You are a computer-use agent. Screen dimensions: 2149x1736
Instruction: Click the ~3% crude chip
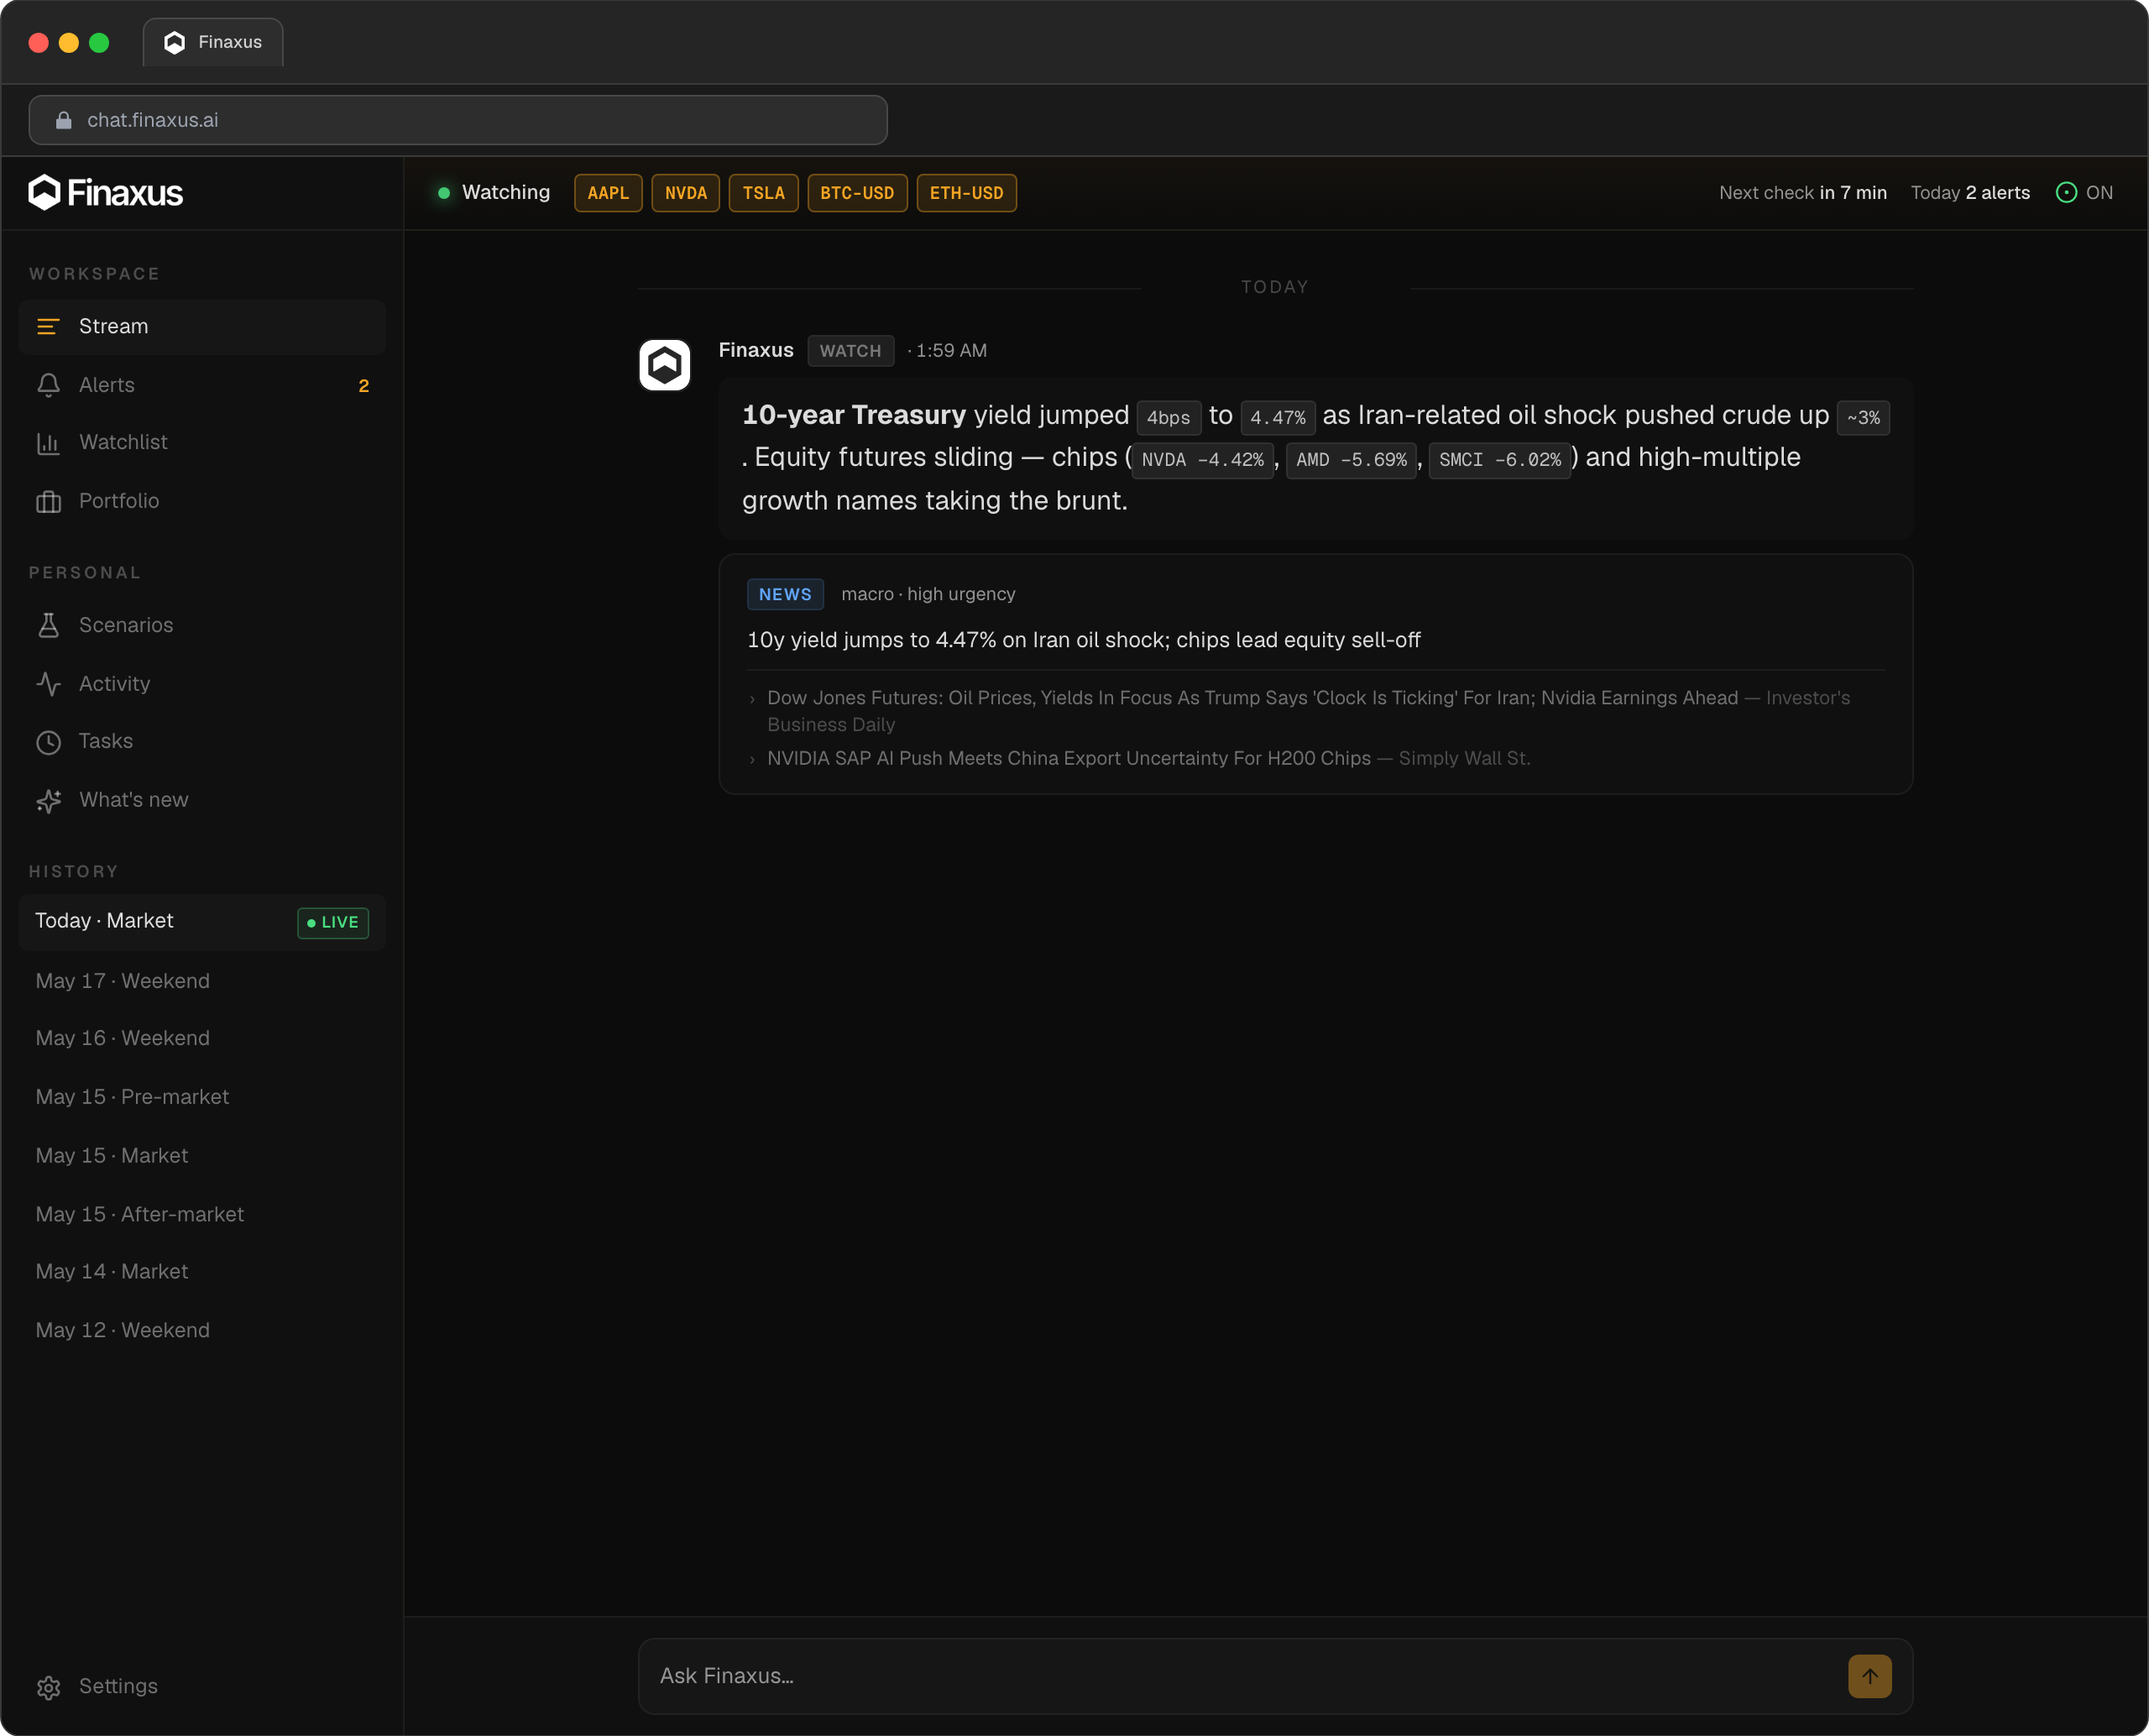pyautogui.click(x=1863, y=418)
